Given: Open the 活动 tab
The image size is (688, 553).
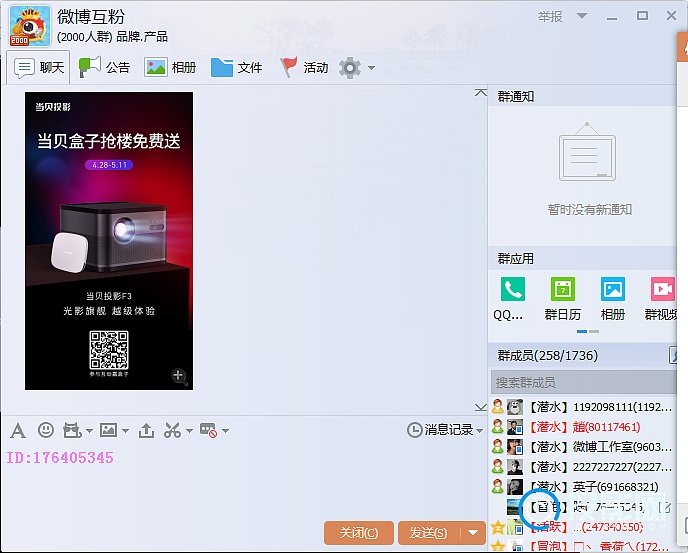Looking at the screenshot, I should pos(304,67).
